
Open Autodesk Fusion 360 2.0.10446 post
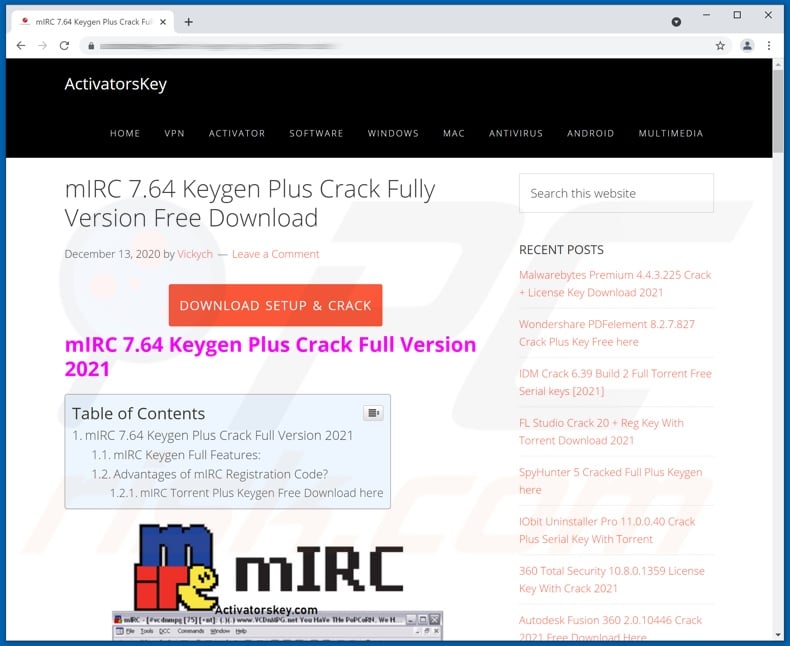click(x=610, y=628)
